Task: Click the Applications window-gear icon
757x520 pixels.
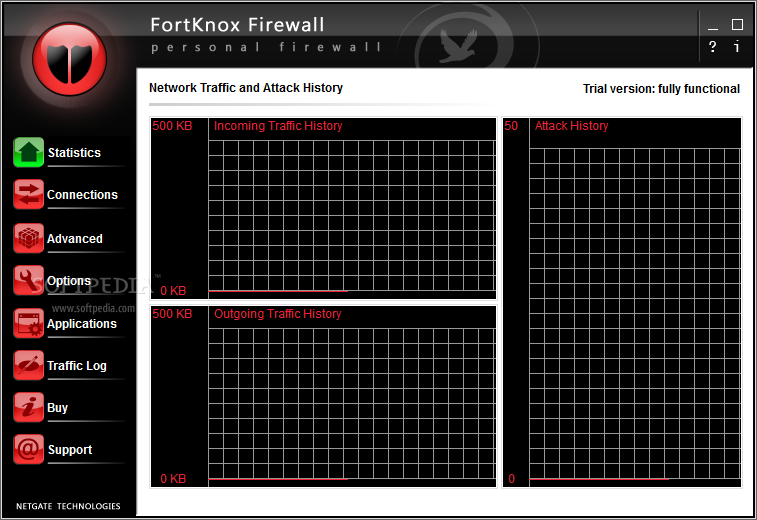Action: [28, 323]
